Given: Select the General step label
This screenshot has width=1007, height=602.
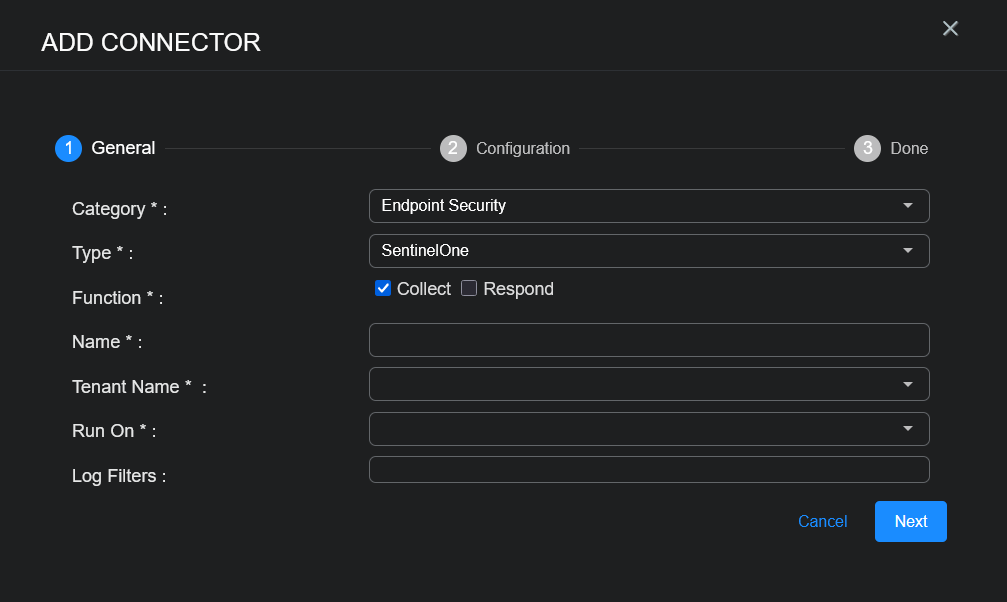Looking at the screenshot, I should pos(123,148).
